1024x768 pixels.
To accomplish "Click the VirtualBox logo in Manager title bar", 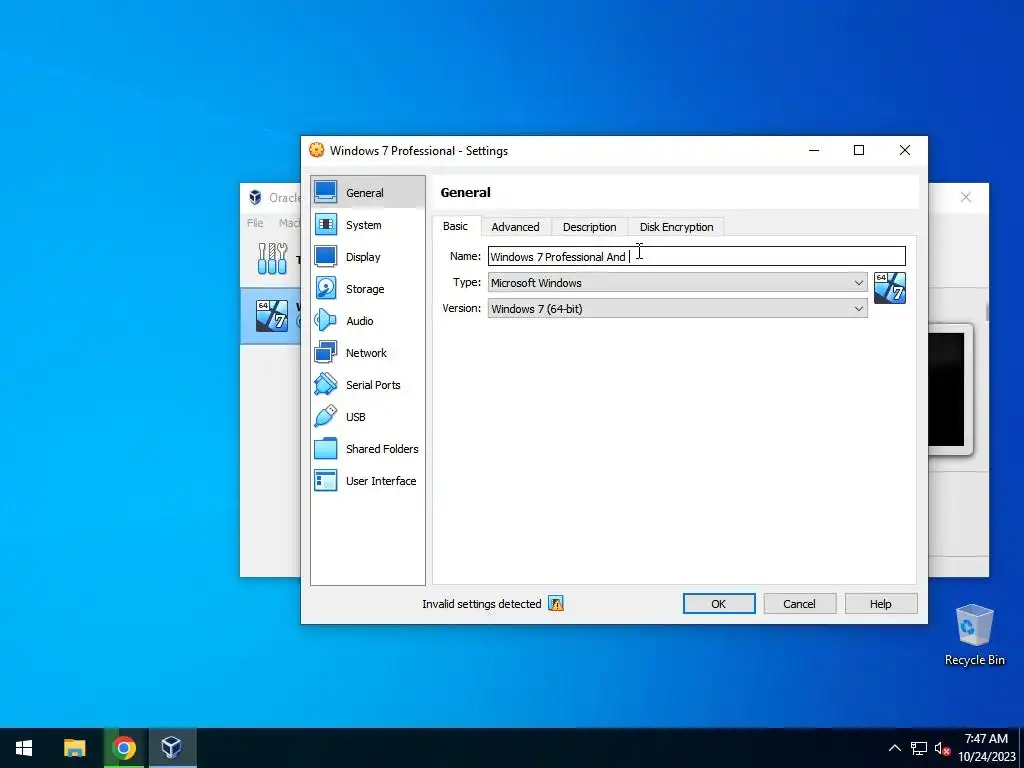I will 255,197.
